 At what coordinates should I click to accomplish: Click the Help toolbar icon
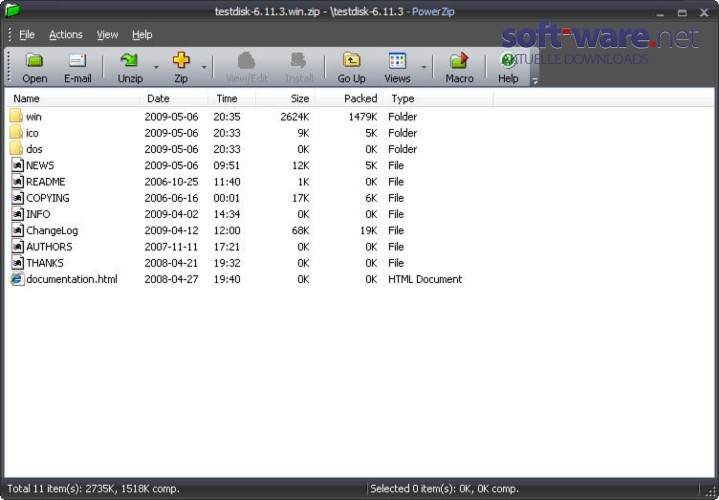[508, 60]
